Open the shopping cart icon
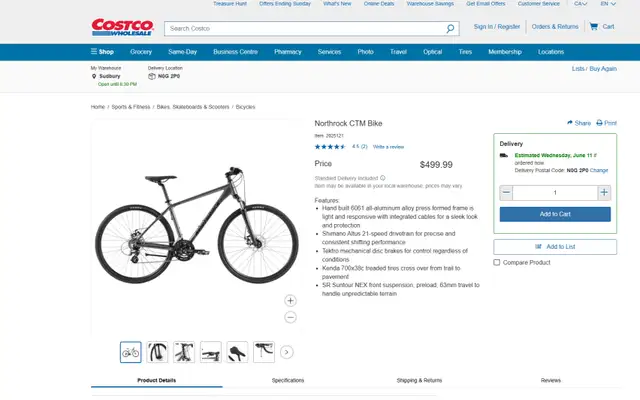Viewport: 640px width, 400px height. click(593, 27)
